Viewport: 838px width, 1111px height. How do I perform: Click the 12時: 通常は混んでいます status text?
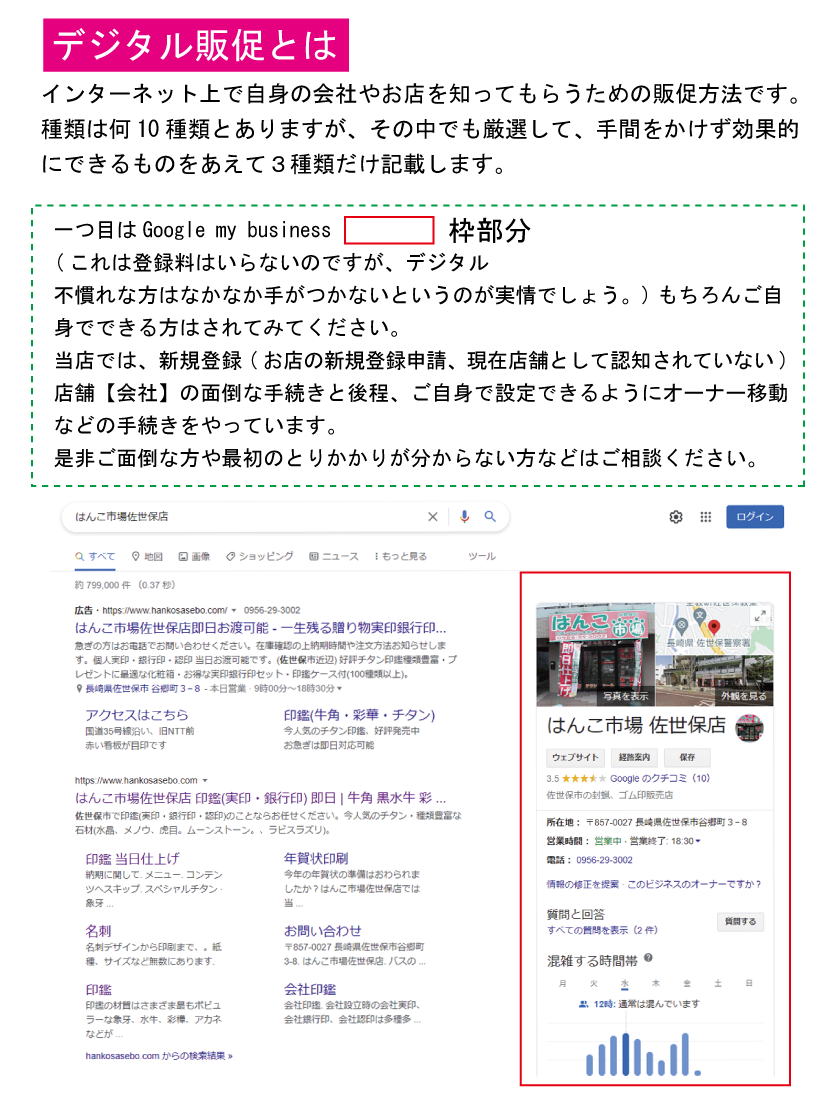[639, 1004]
